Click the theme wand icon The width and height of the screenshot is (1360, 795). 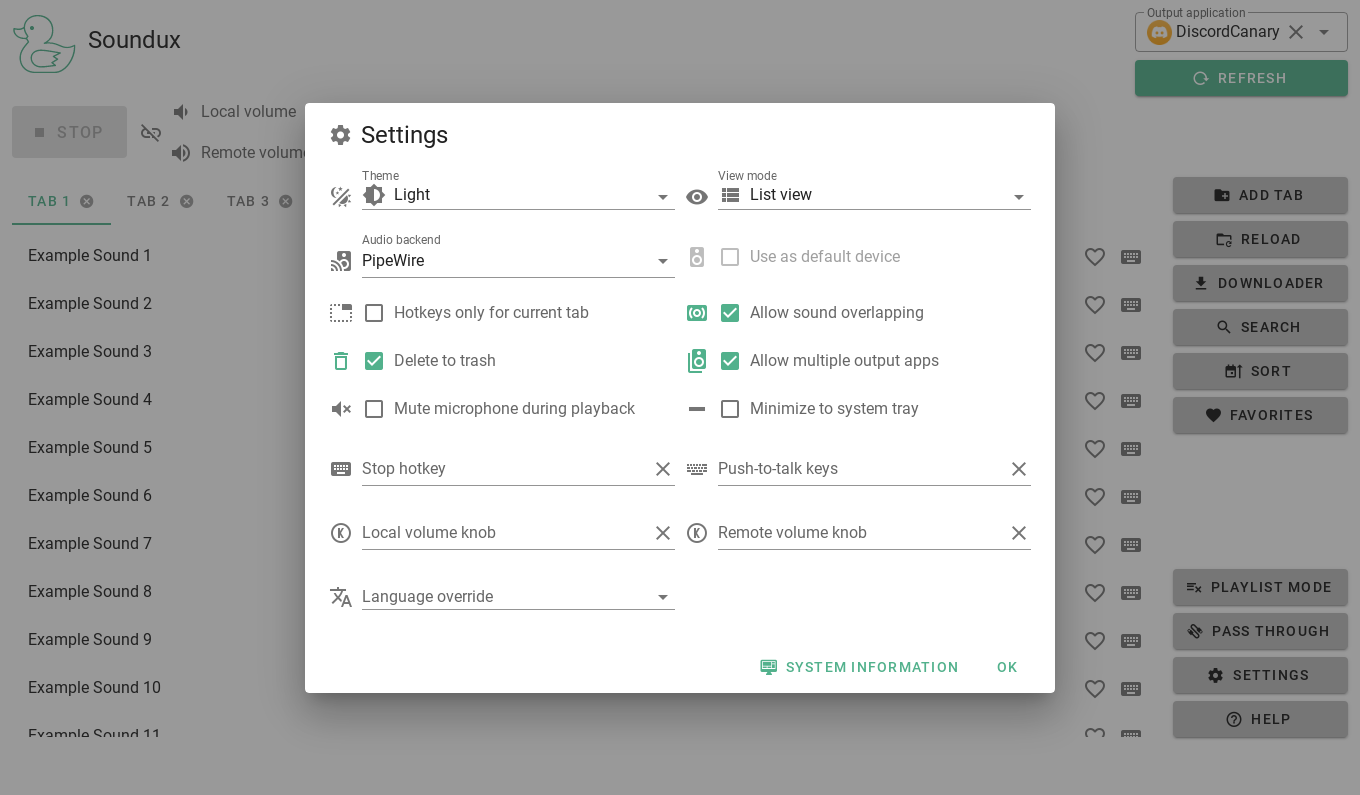341,196
